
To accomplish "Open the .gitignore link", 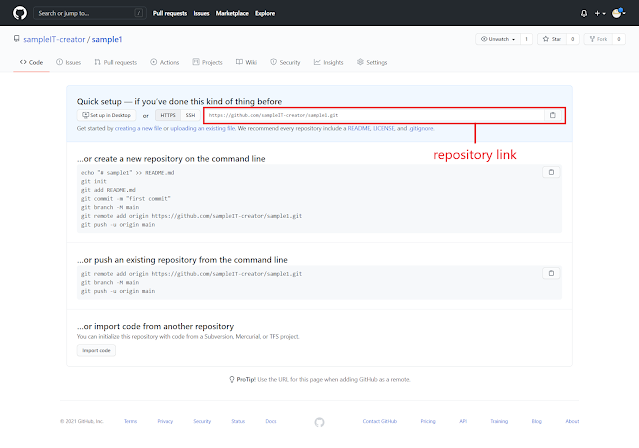I will coord(421,128).
